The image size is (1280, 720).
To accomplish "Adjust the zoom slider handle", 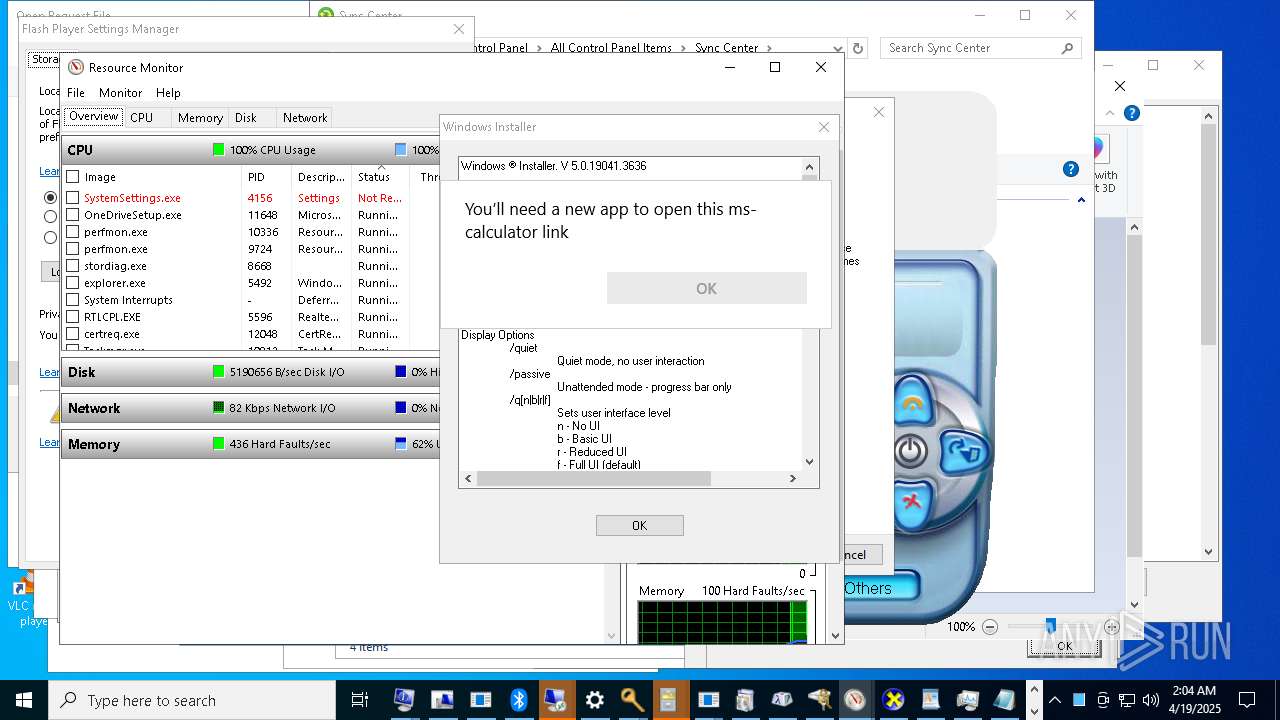I will [1050, 627].
